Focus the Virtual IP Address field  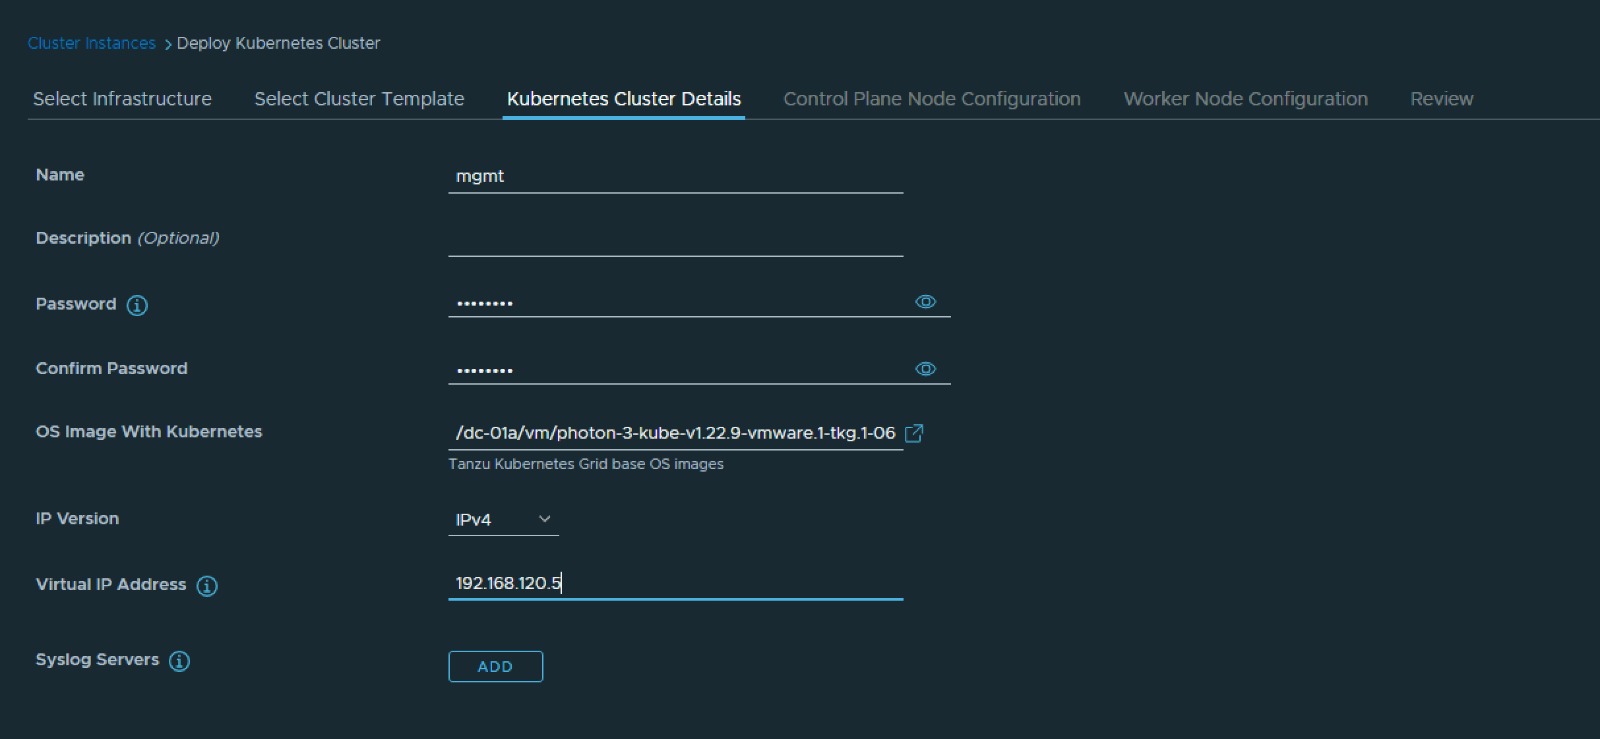coord(675,583)
